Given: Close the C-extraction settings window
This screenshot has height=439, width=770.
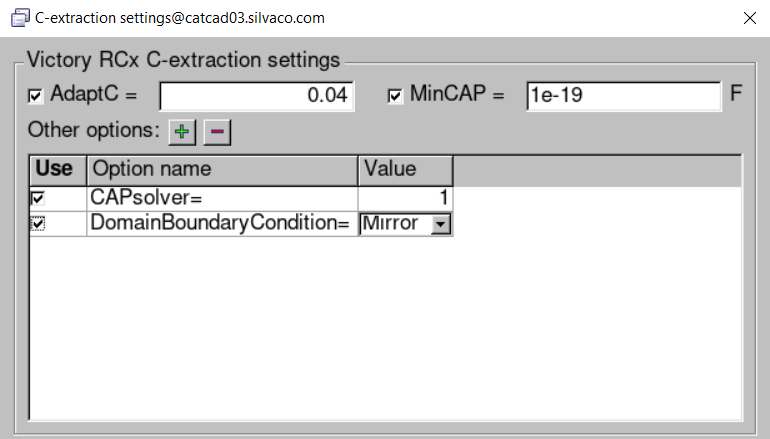Looking at the screenshot, I should click(x=749, y=18).
